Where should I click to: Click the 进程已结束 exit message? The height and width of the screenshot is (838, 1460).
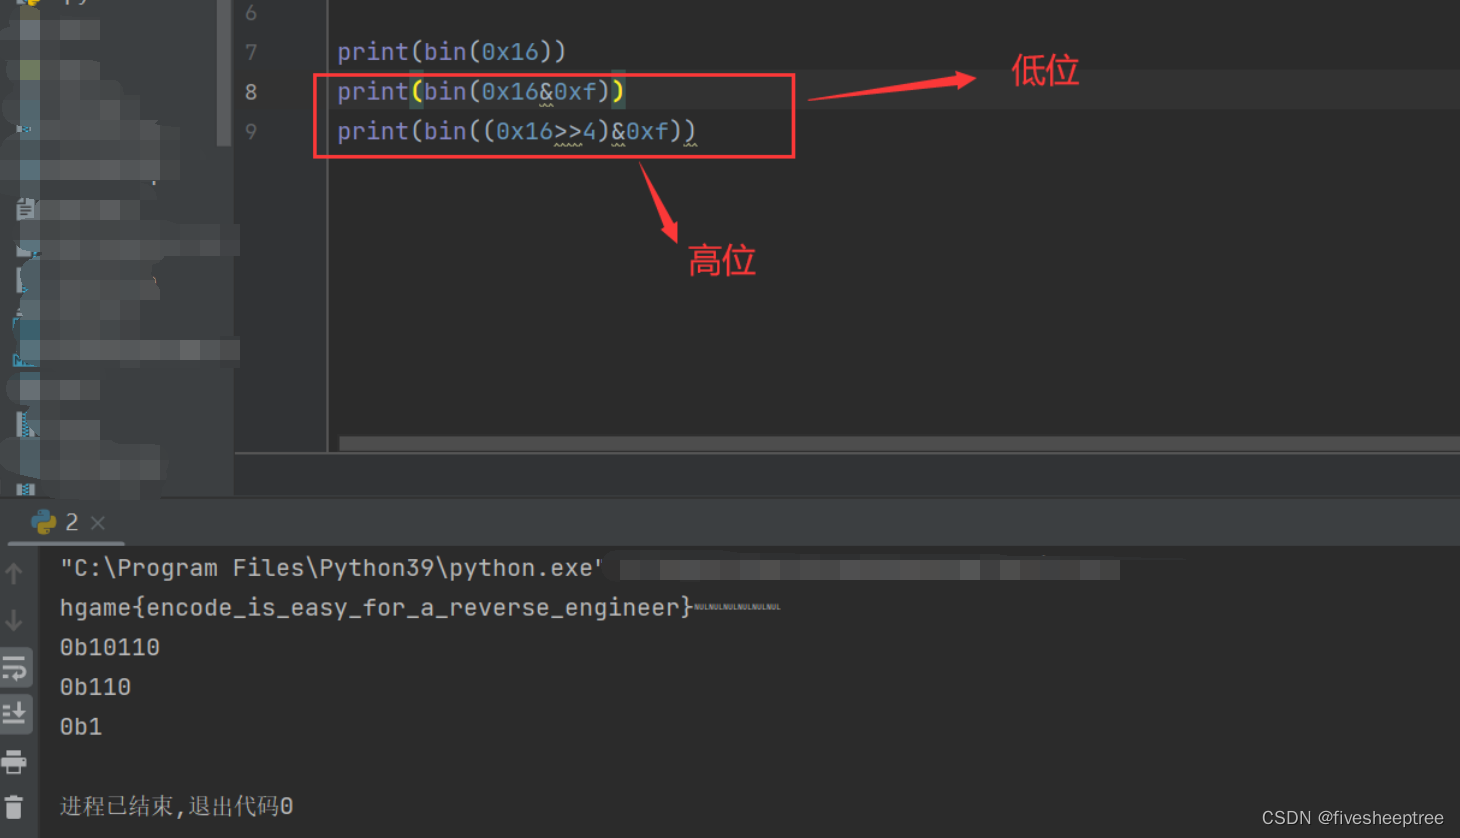click(x=176, y=805)
